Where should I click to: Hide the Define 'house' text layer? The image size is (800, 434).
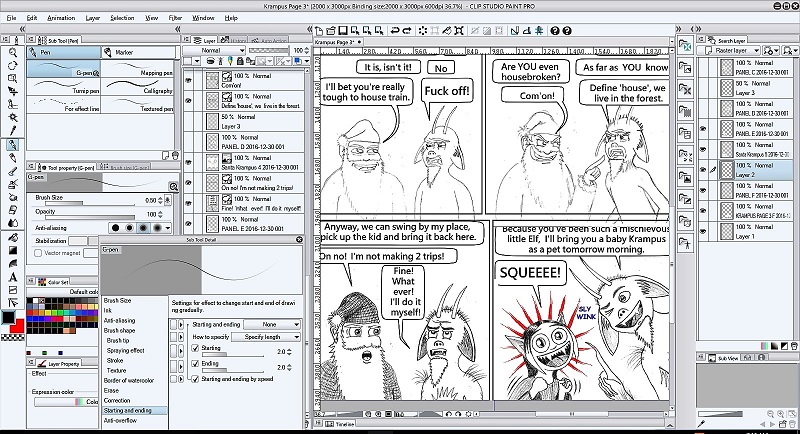coord(188,100)
